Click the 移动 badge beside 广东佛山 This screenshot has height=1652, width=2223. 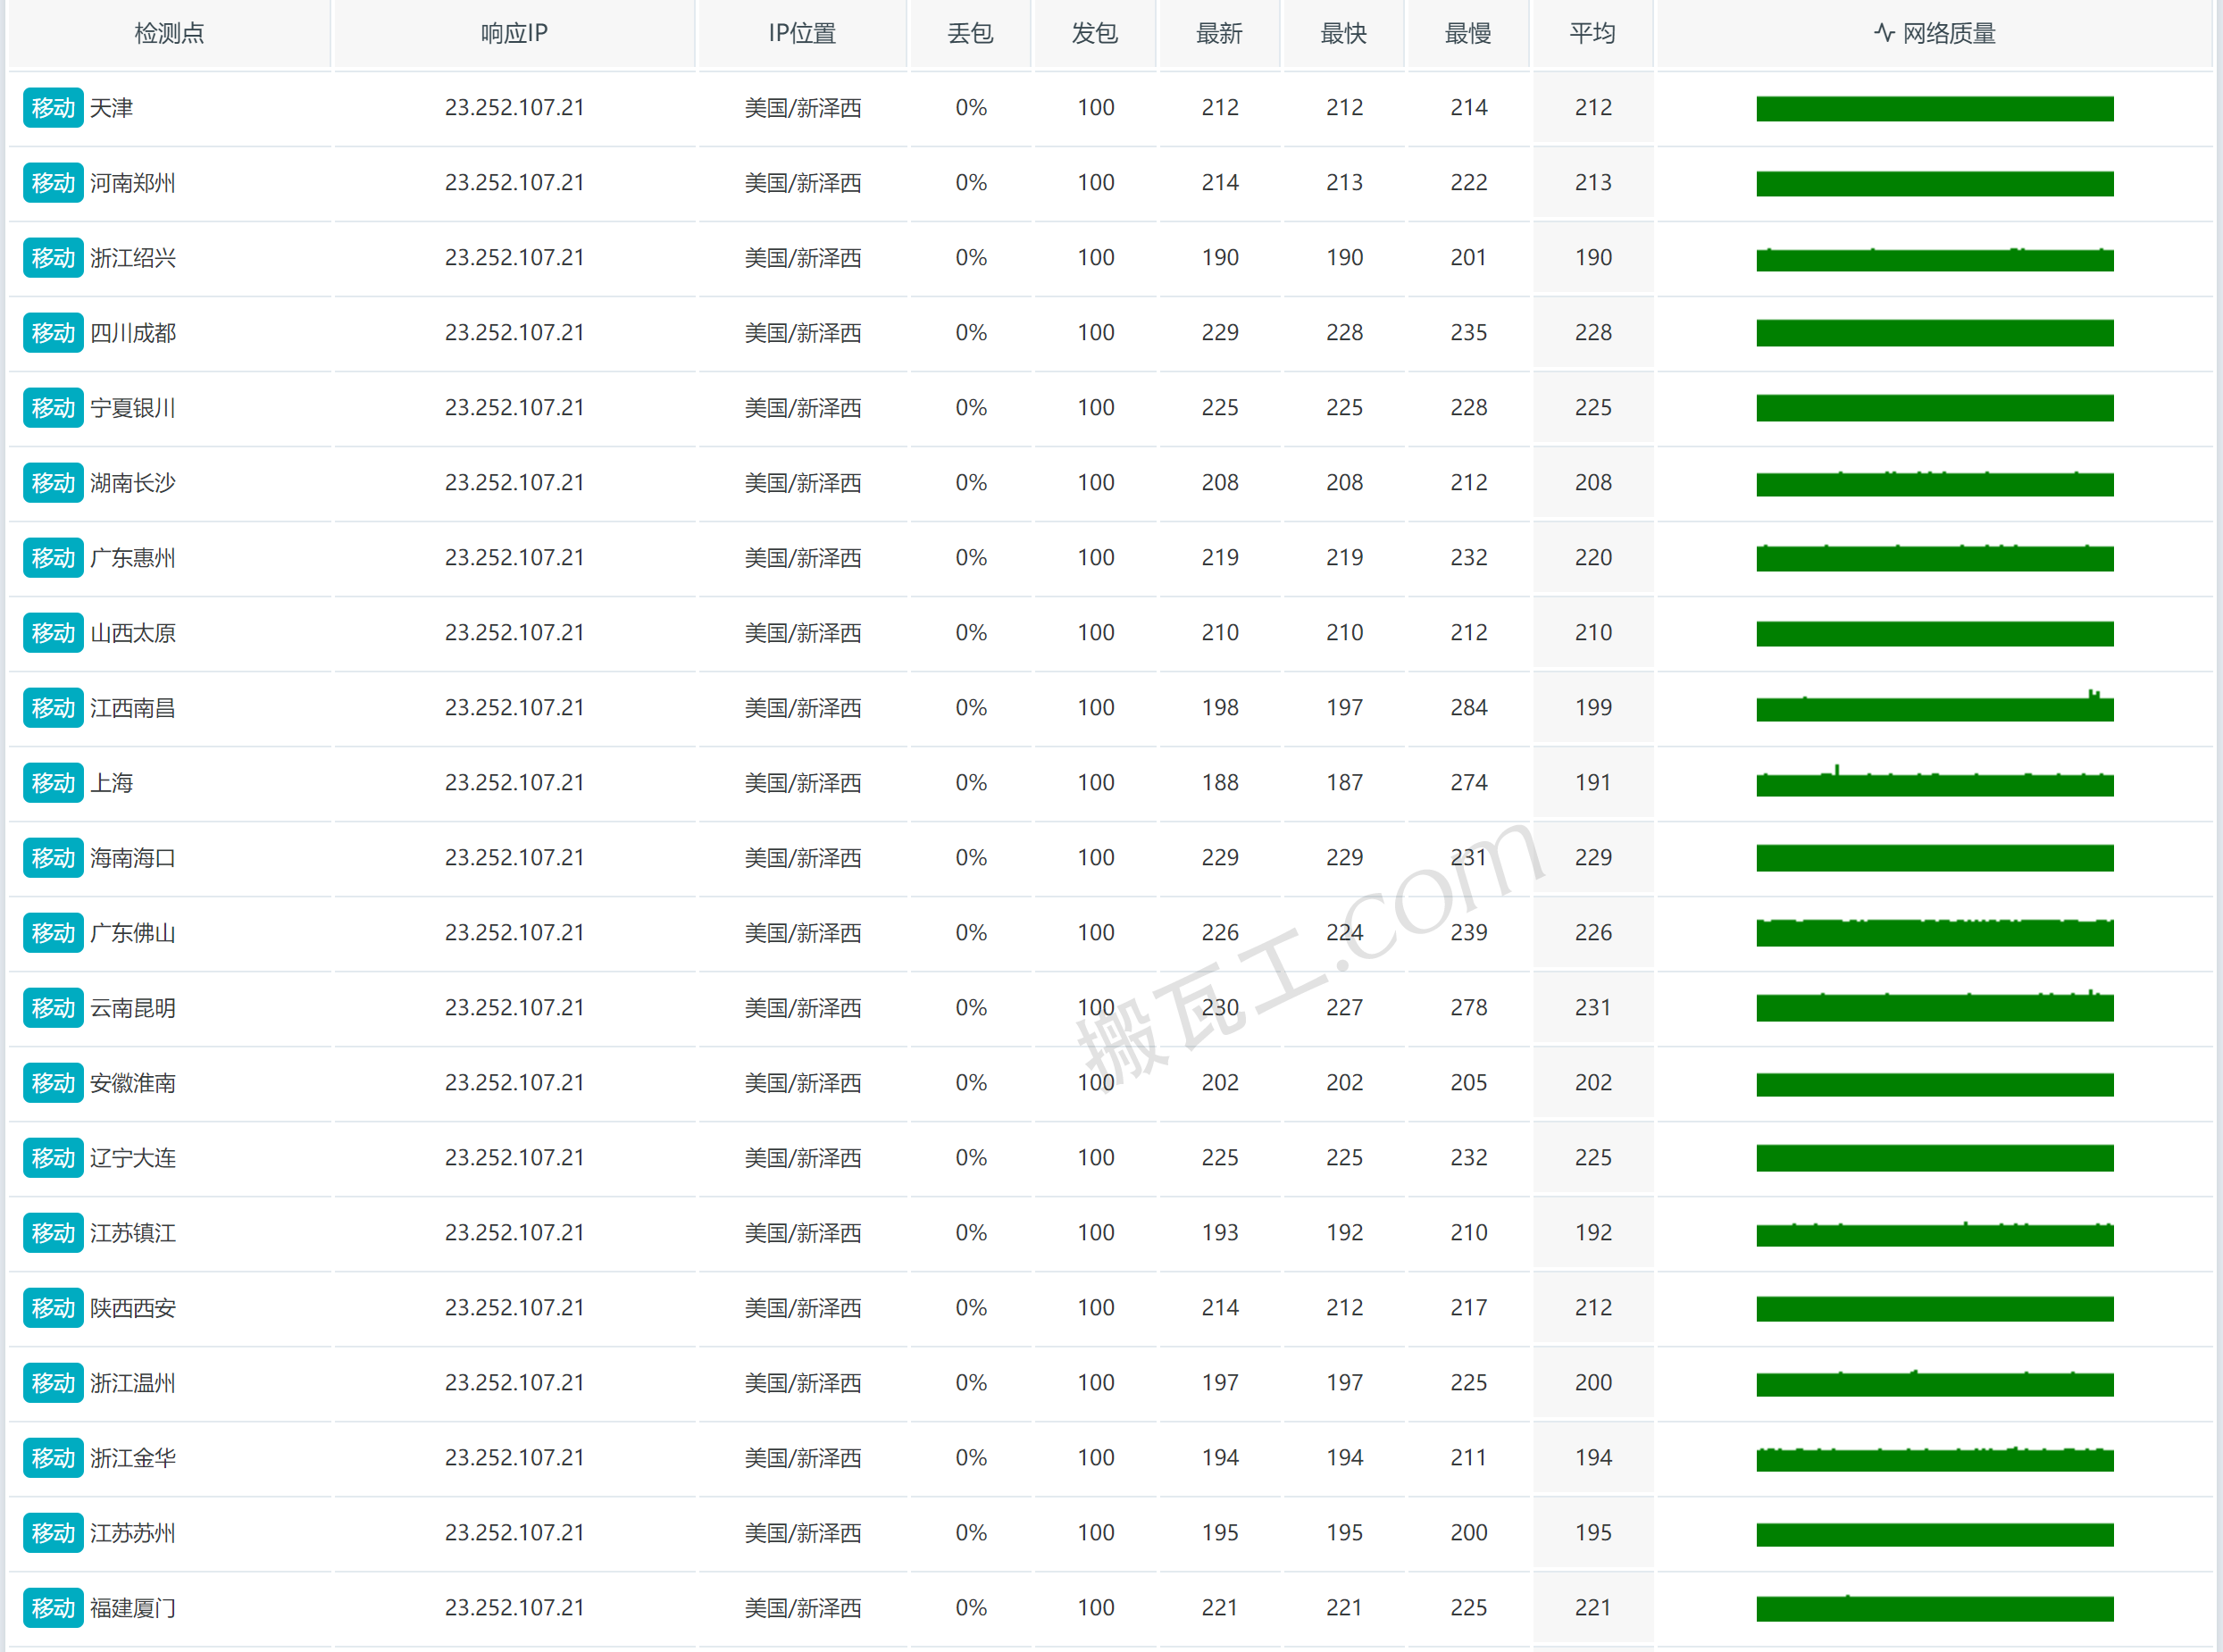[53, 933]
